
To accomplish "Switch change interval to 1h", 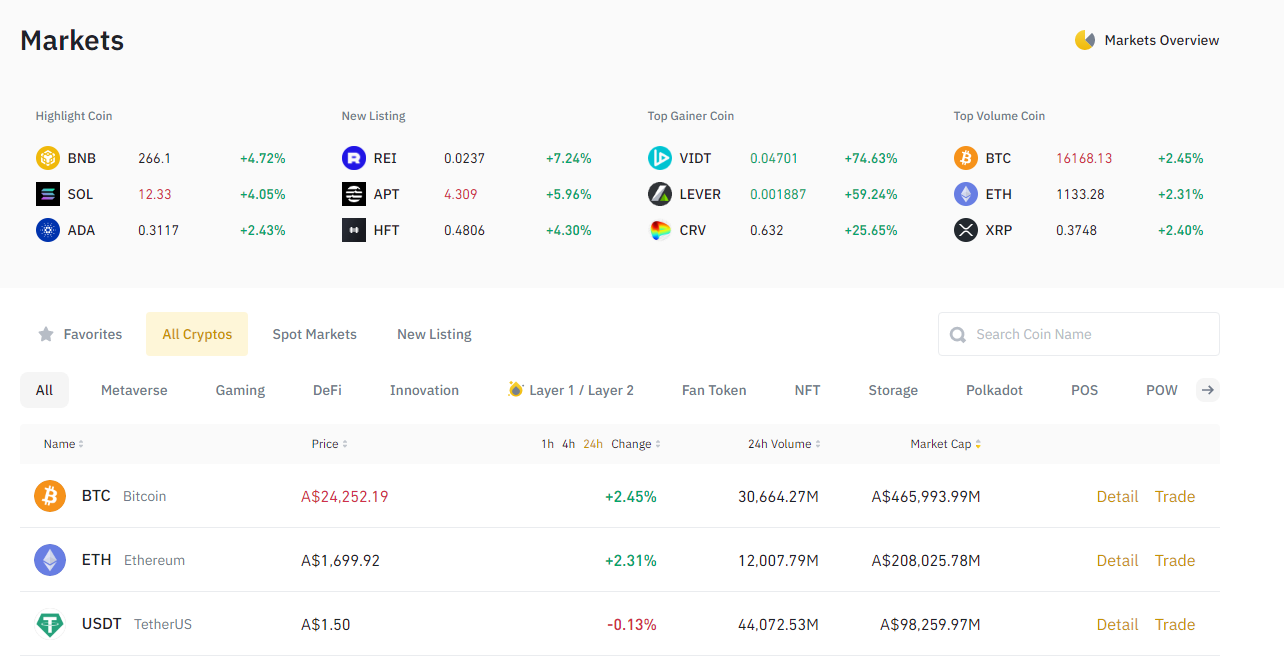I will (547, 444).
